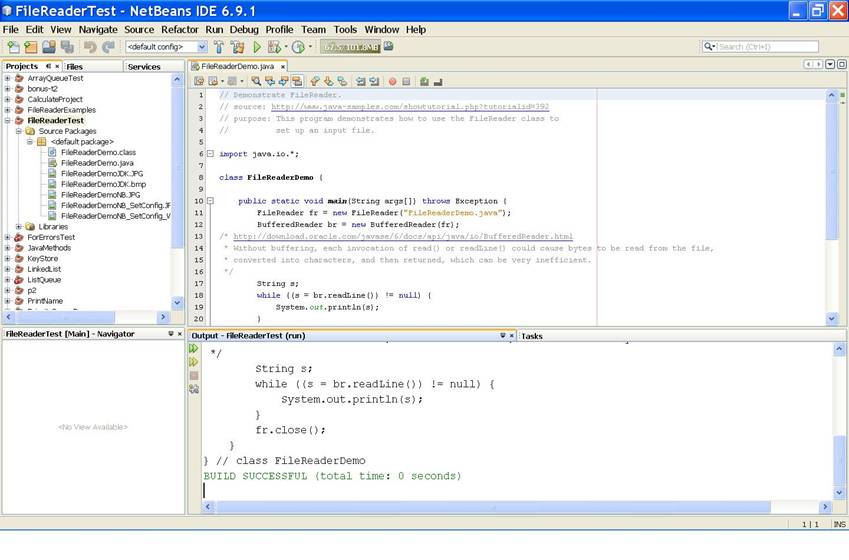Toggle code fold at class FileReaderDemo line

[209, 177]
